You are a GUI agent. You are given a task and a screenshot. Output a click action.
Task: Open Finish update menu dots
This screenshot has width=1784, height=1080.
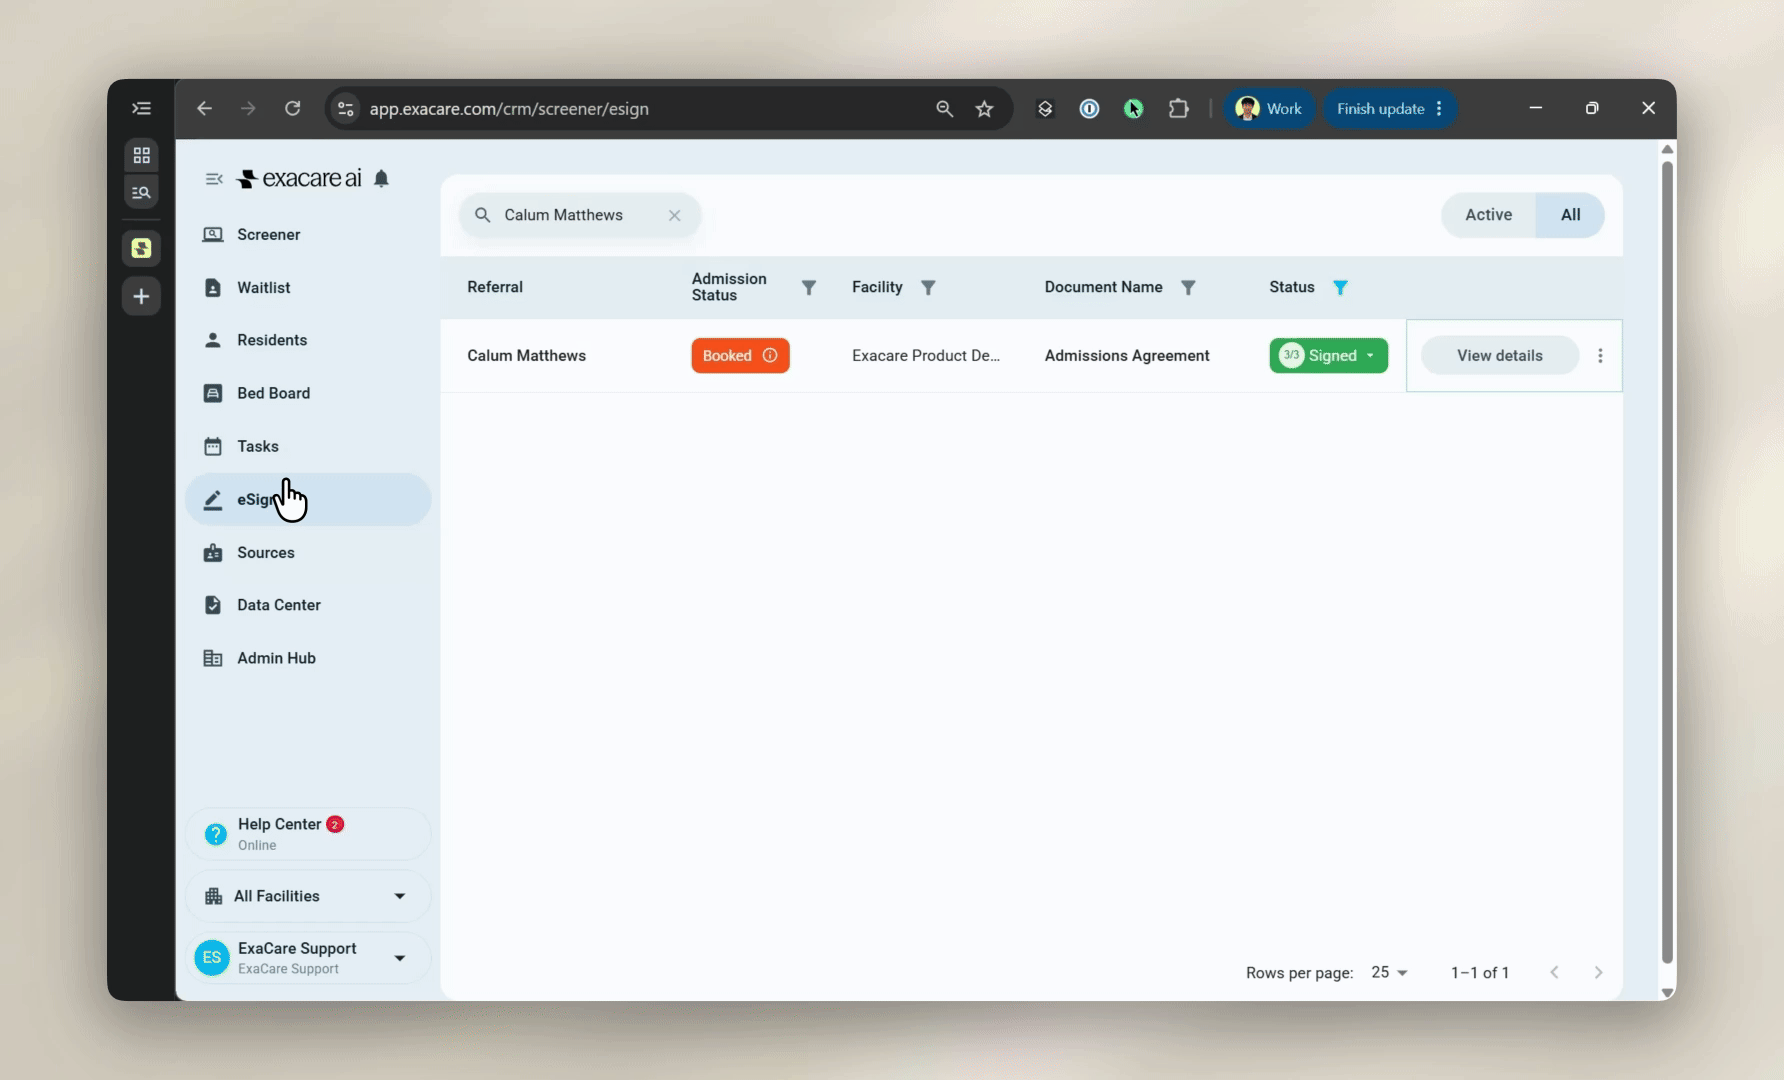[1439, 109]
